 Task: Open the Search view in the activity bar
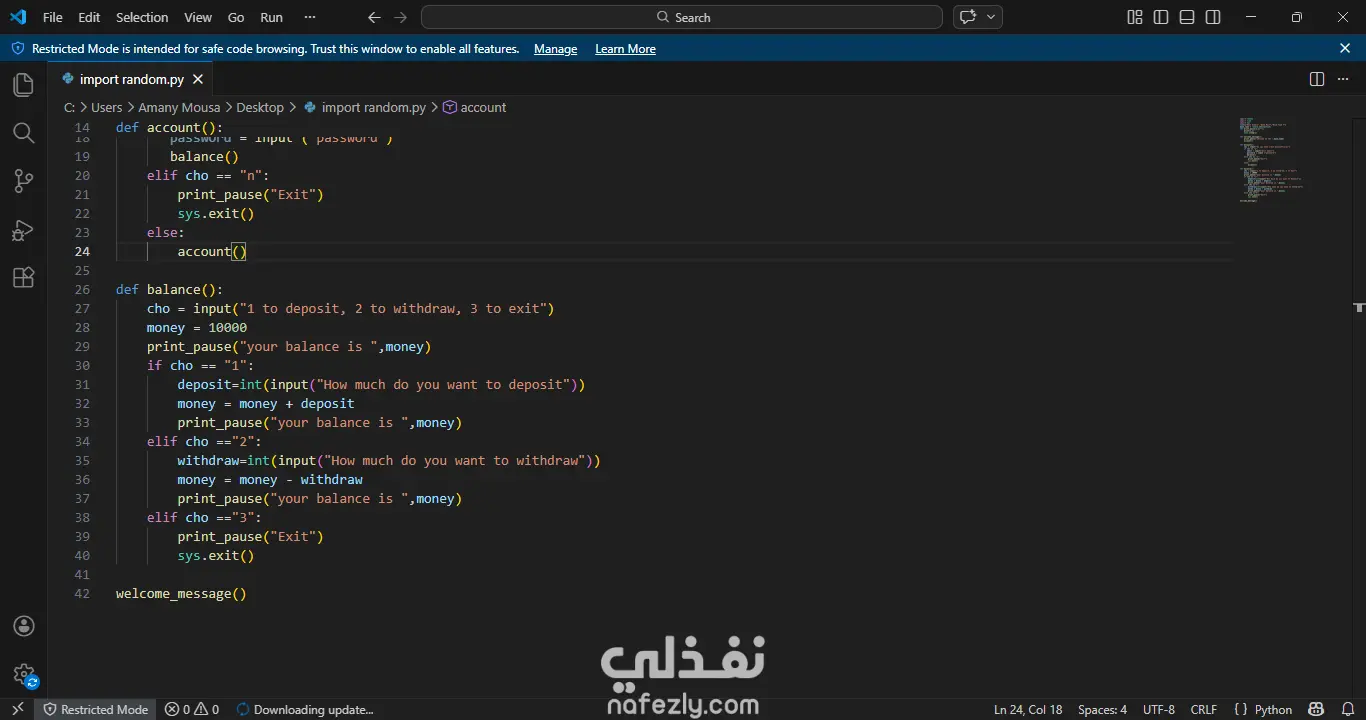click(x=23, y=133)
